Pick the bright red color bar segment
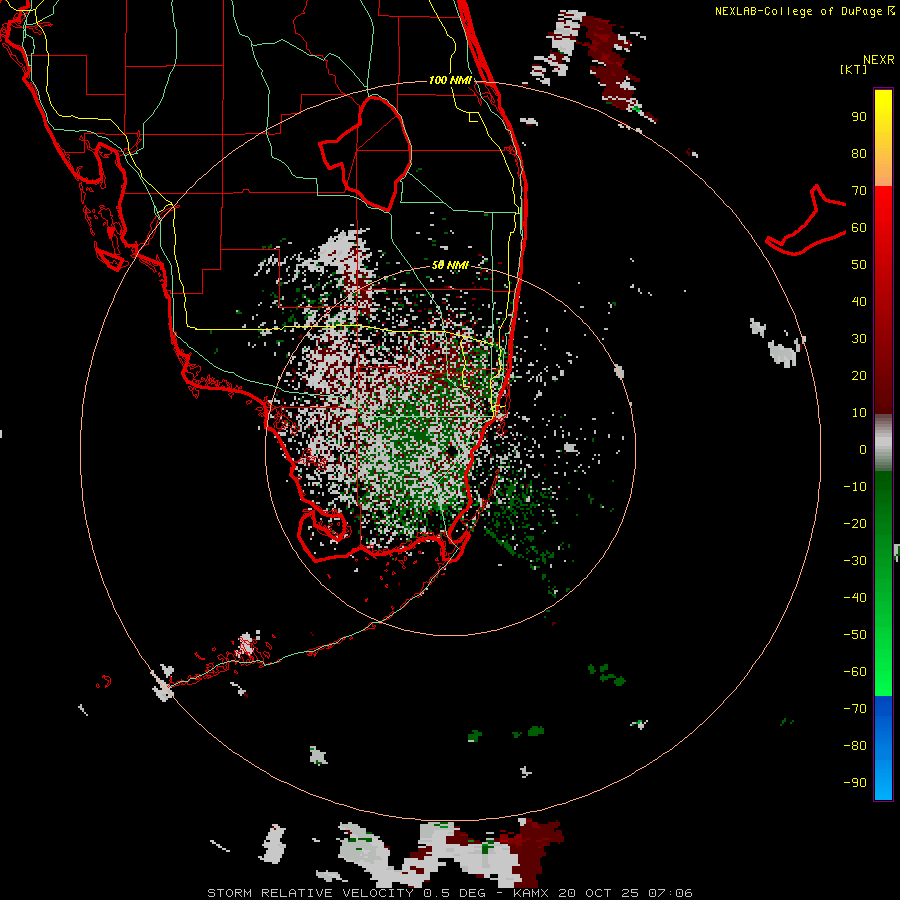Image resolution: width=900 pixels, height=900 pixels. [x=883, y=210]
